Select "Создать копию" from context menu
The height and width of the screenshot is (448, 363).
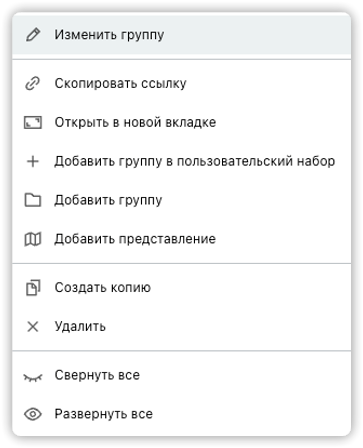[x=182, y=287]
